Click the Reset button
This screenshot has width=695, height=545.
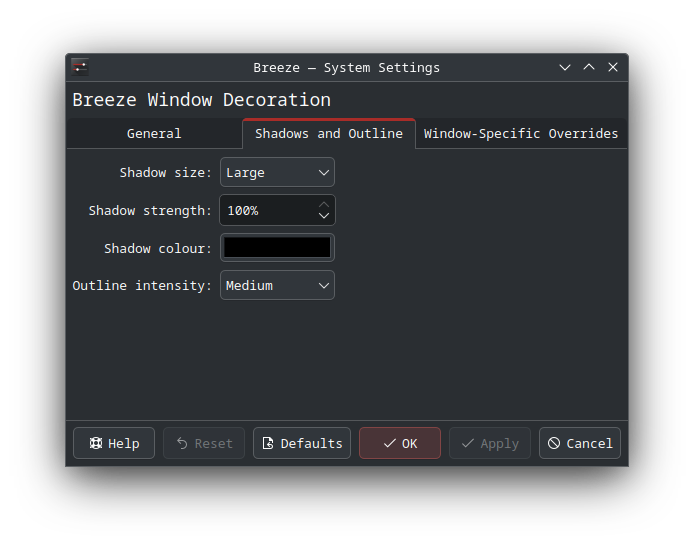tap(204, 443)
